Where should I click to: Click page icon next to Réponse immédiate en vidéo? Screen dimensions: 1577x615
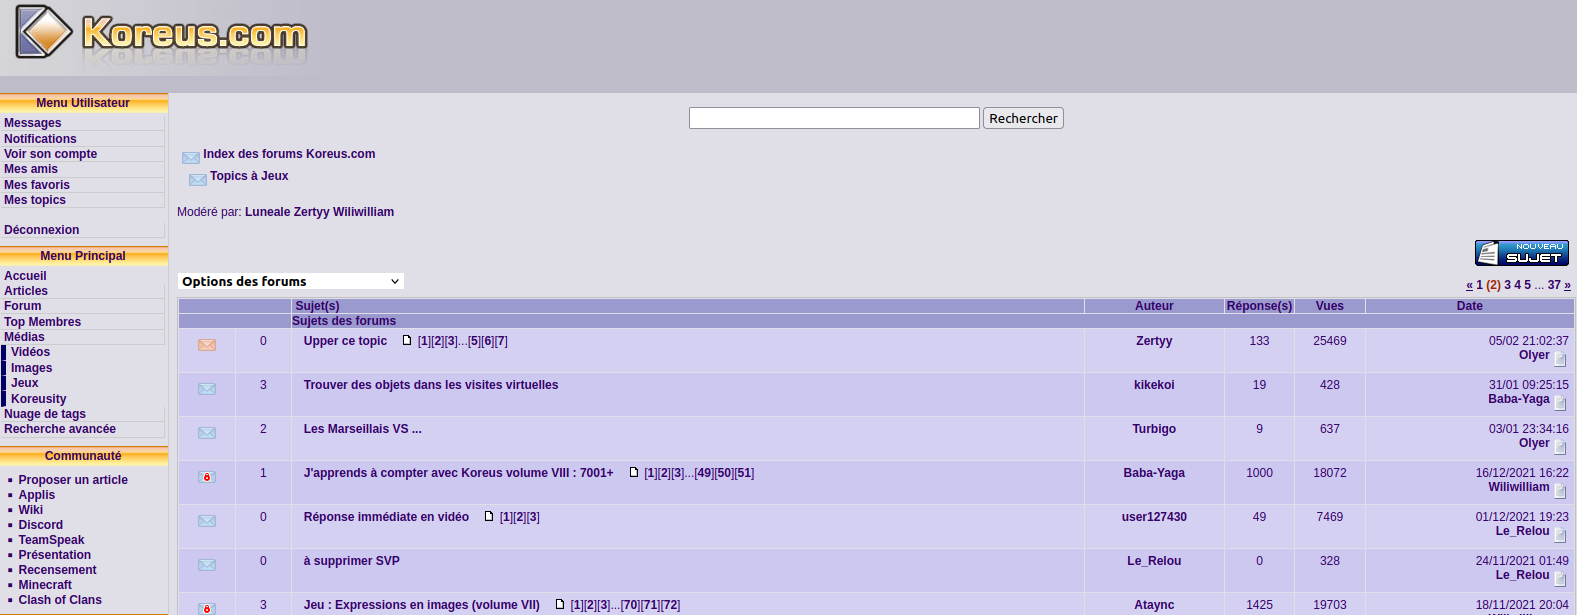tap(489, 517)
